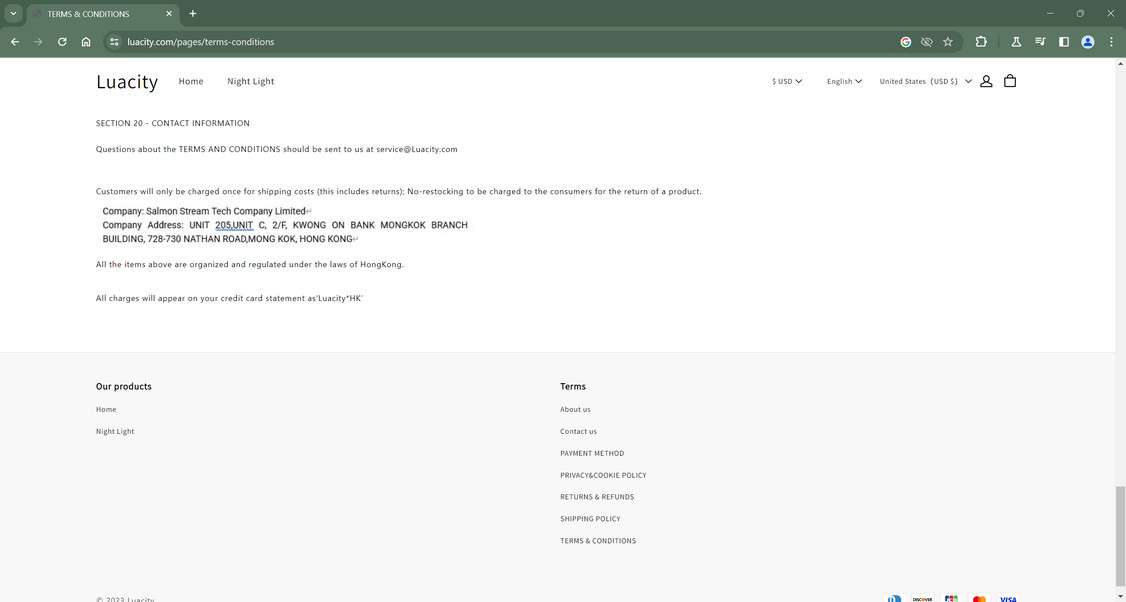
Task: Click the Salmon Stream Tech Company Limited text
Action: pos(225,211)
